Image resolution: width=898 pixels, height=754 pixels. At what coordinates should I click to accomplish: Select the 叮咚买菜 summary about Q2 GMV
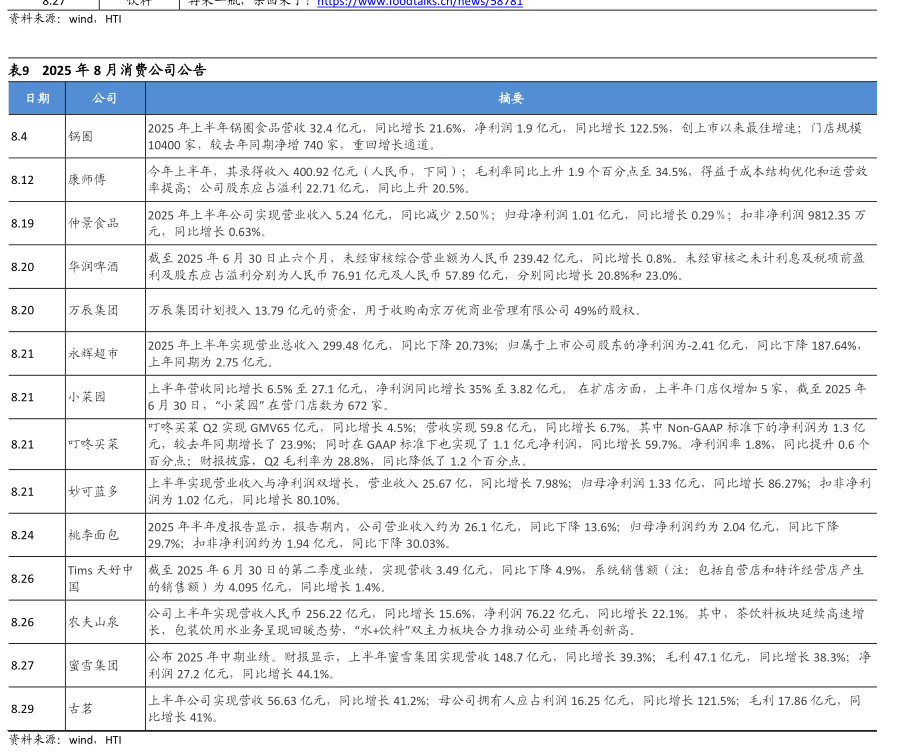509,444
